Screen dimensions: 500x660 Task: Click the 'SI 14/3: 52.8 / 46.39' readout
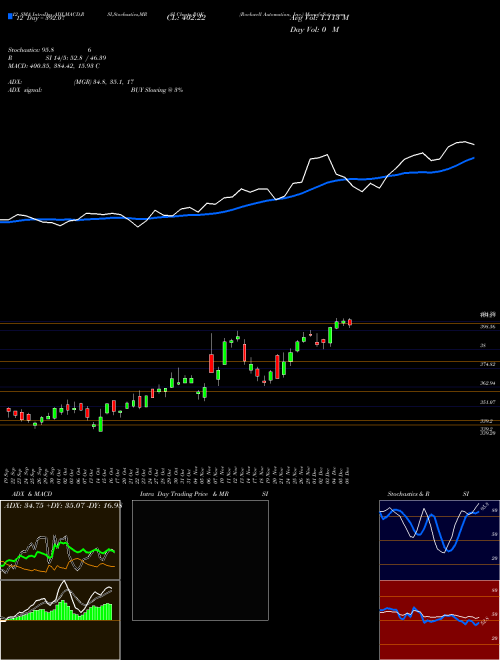(76, 58)
